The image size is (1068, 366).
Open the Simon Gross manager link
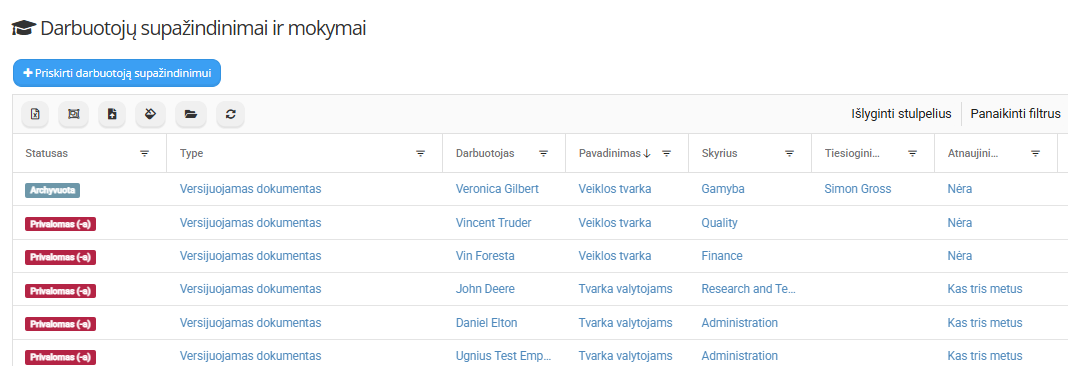coord(858,189)
